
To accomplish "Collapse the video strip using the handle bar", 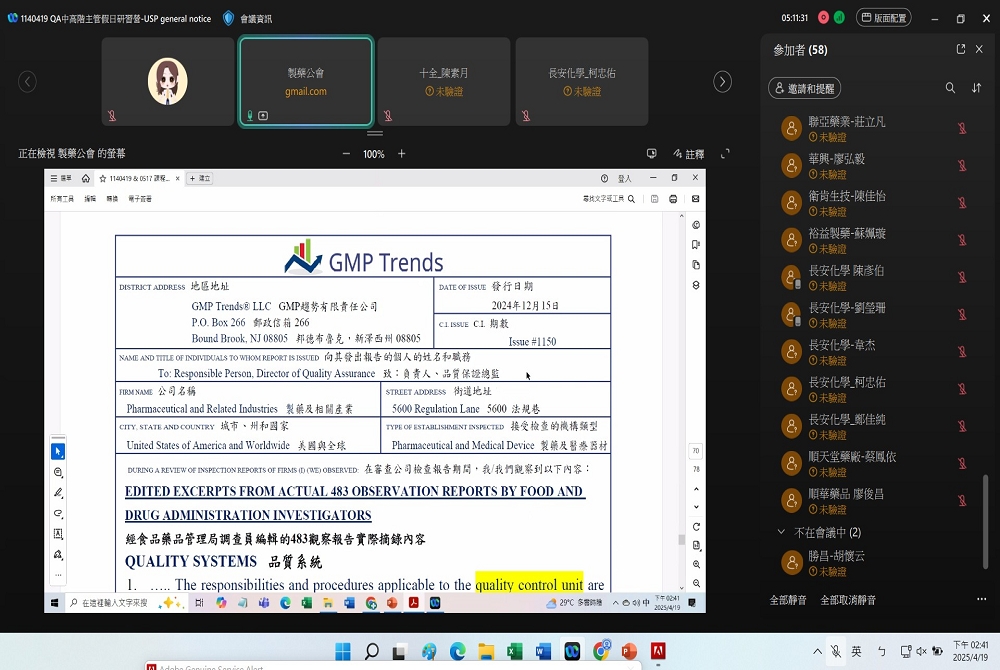I will coord(375,133).
